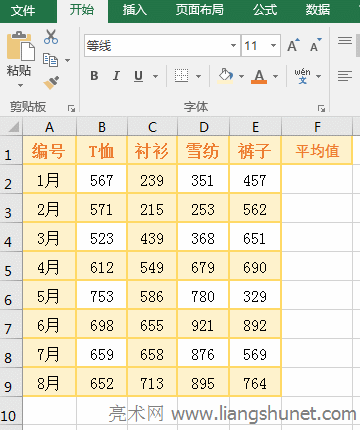Click the borders icon in font group
This screenshot has width=360, height=430.
tap(181, 76)
